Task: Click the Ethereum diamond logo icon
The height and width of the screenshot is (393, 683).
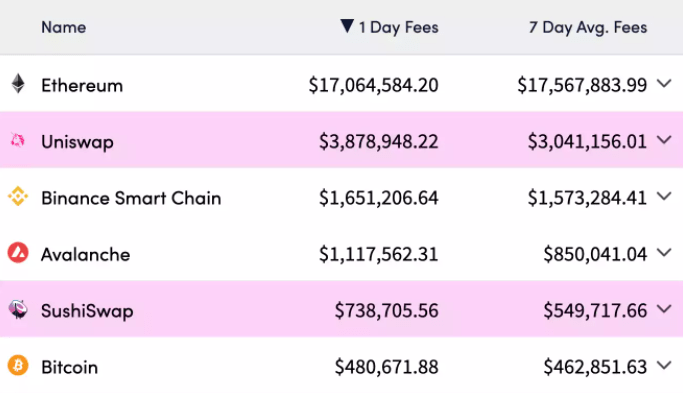Action: point(18,84)
